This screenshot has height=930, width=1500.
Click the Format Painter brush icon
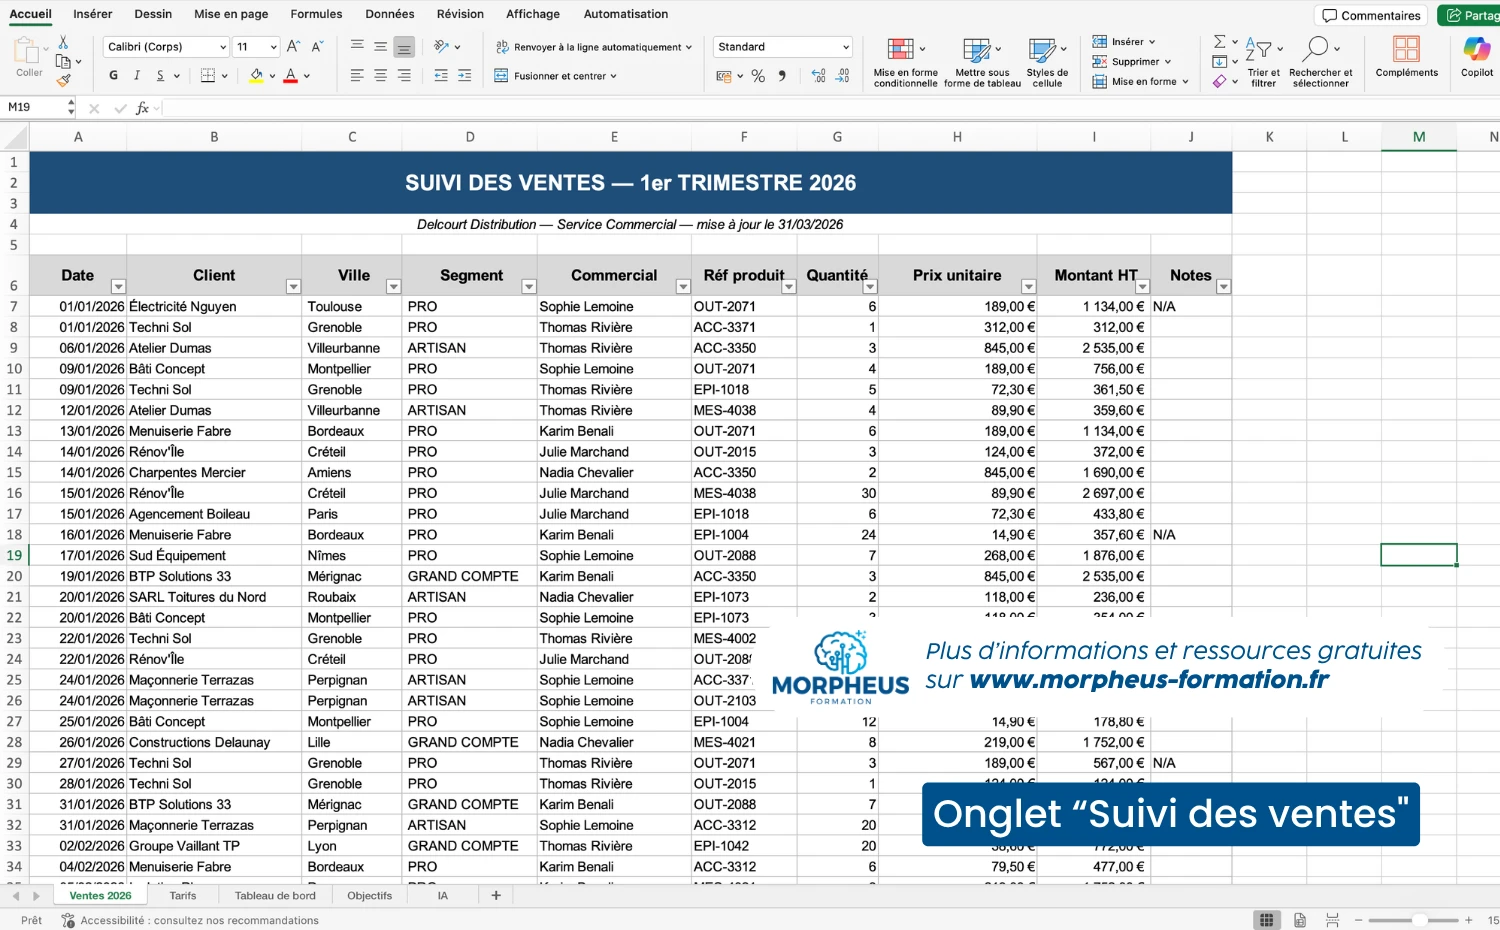64,80
